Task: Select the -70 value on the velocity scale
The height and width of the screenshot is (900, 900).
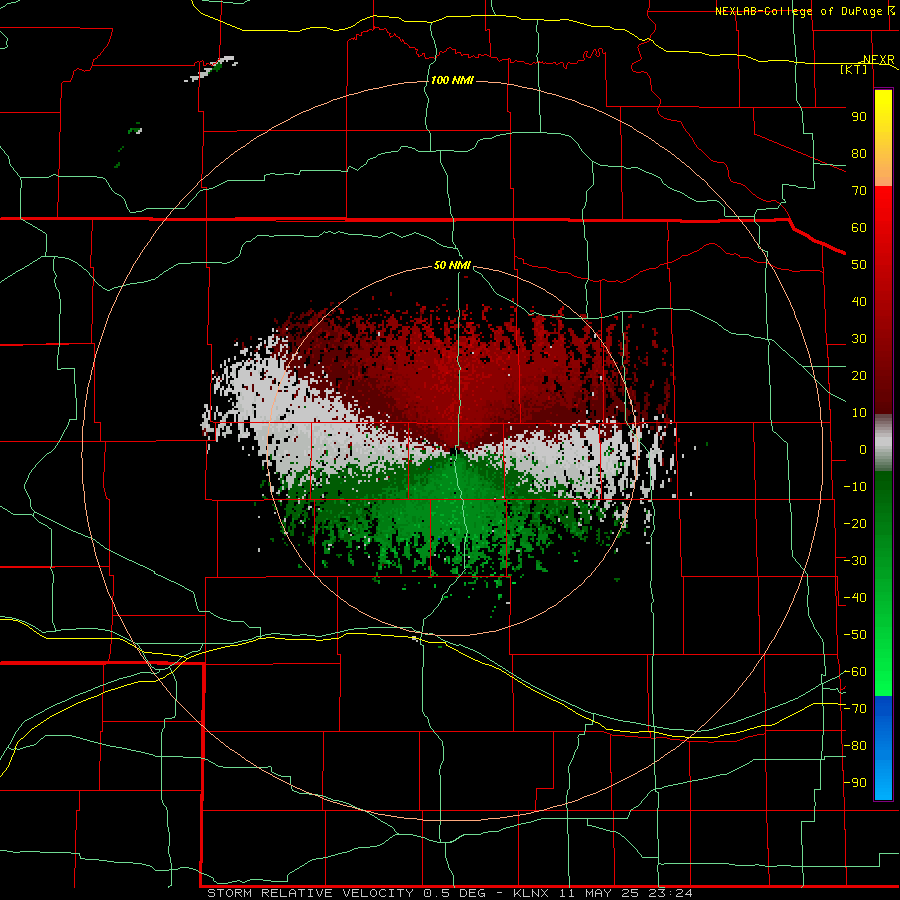Action: 855,709
